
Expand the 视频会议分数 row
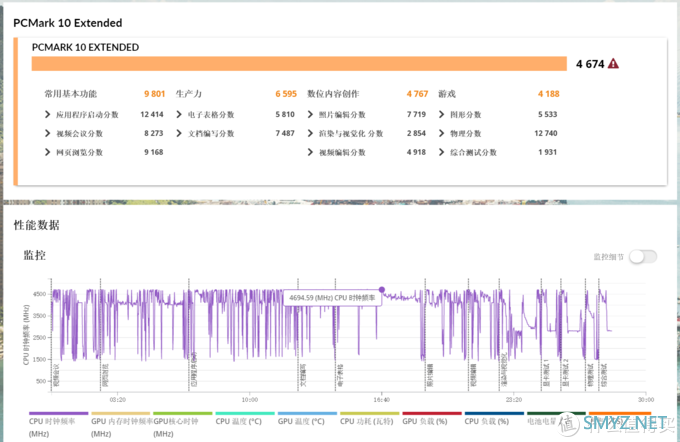point(47,133)
